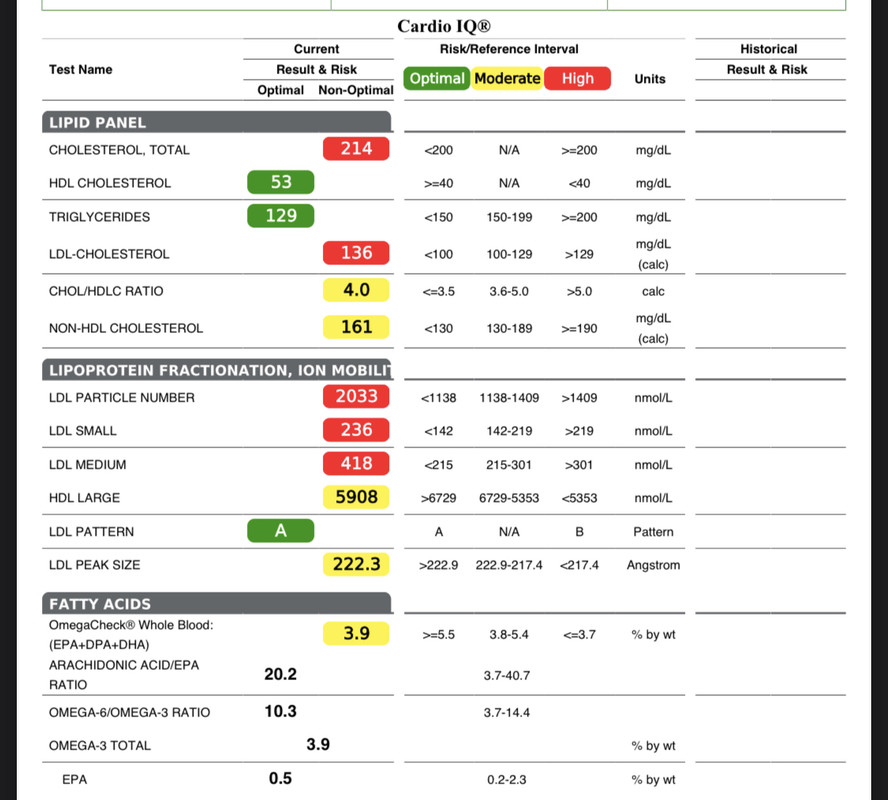Click the LDL medium value 418
This screenshot has height=800, width=888.
(356, 464)
